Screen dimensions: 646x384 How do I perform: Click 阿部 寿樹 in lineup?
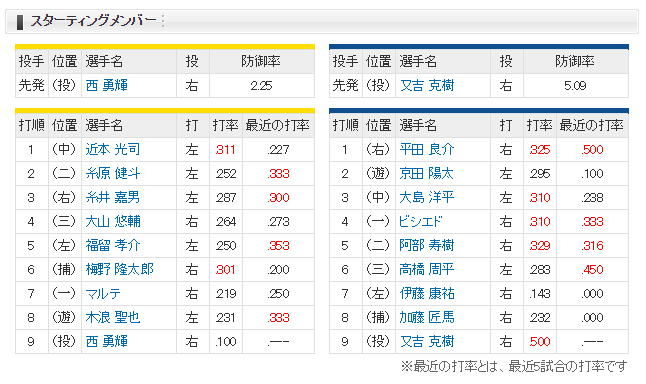427,246
